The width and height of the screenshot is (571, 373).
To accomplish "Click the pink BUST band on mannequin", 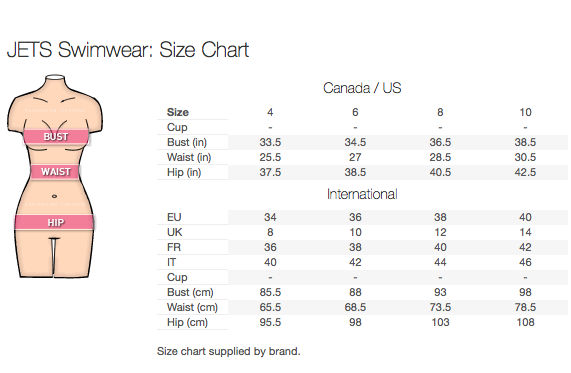I will (56, 137).
